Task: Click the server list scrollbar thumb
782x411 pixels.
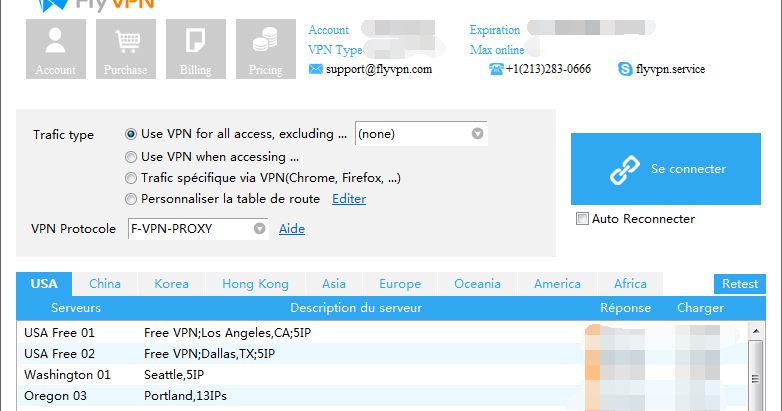Action: 756,376
